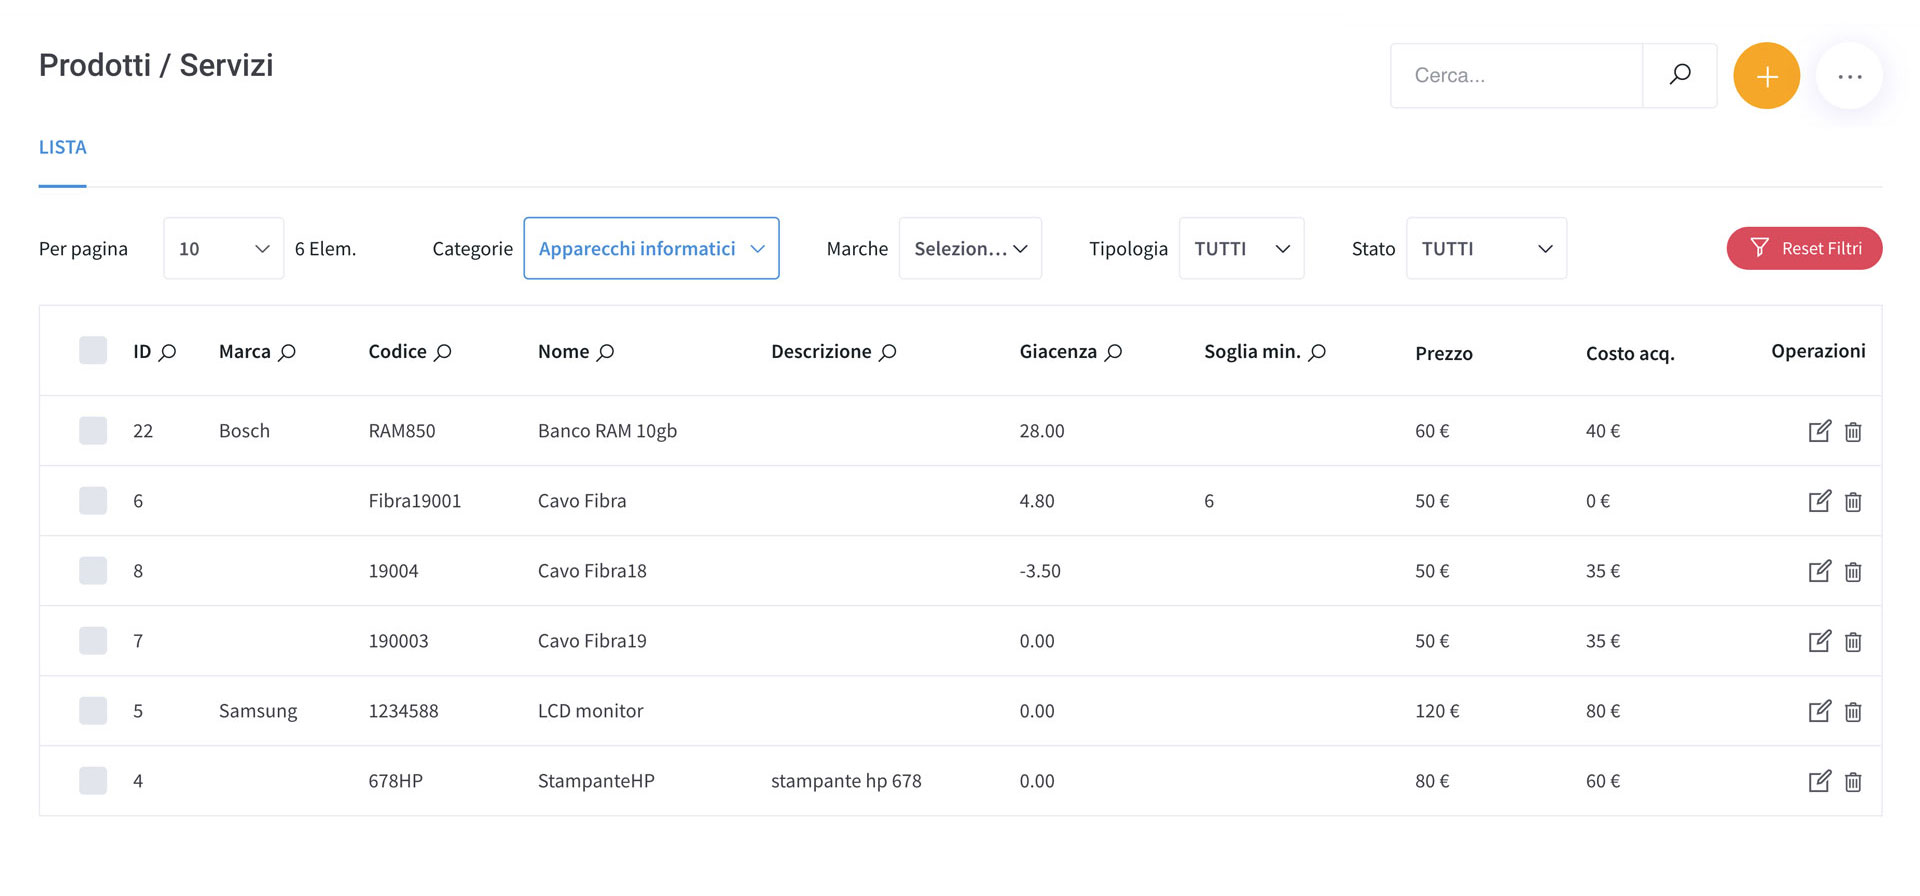1920x896 pixels.
Task: Open Categorie dropdown set to Apparecchi informatici
Action: (x=651, y=248)
